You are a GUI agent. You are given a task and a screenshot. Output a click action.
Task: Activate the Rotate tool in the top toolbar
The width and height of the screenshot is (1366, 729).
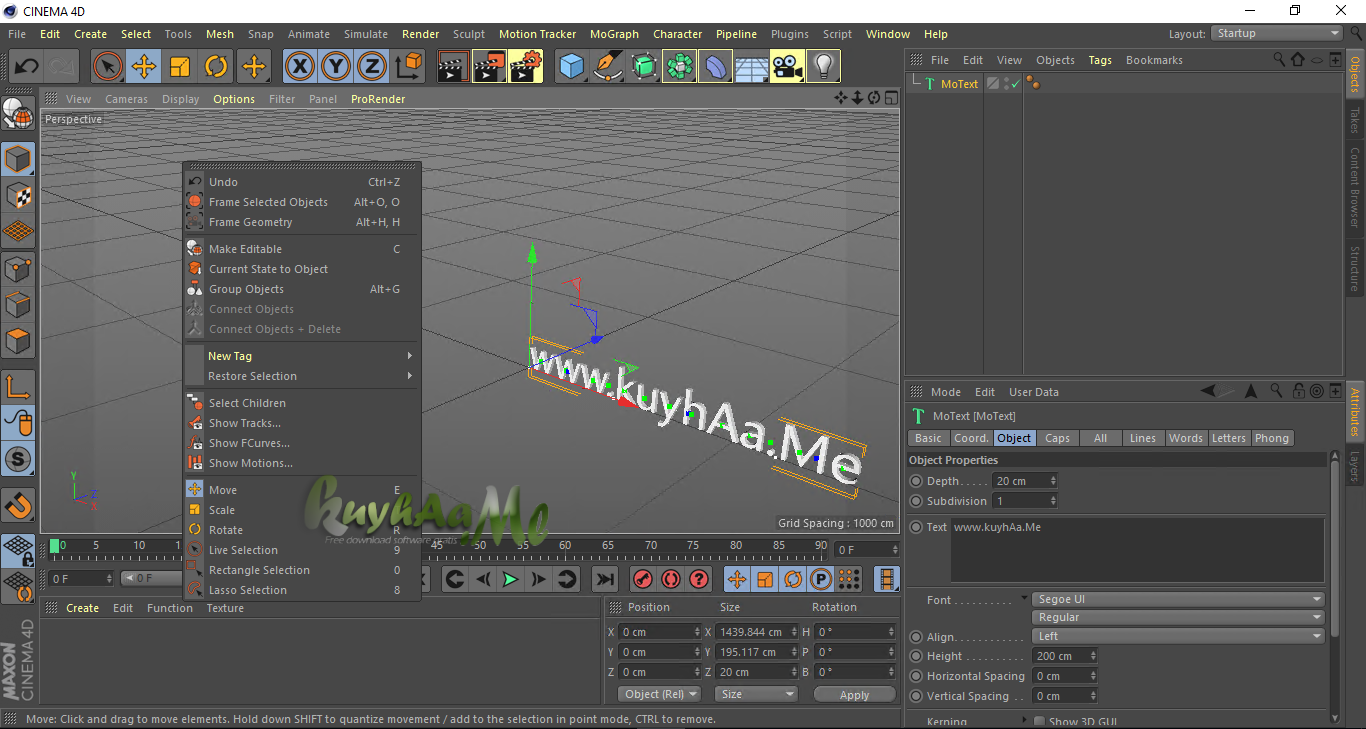[216, 67]
